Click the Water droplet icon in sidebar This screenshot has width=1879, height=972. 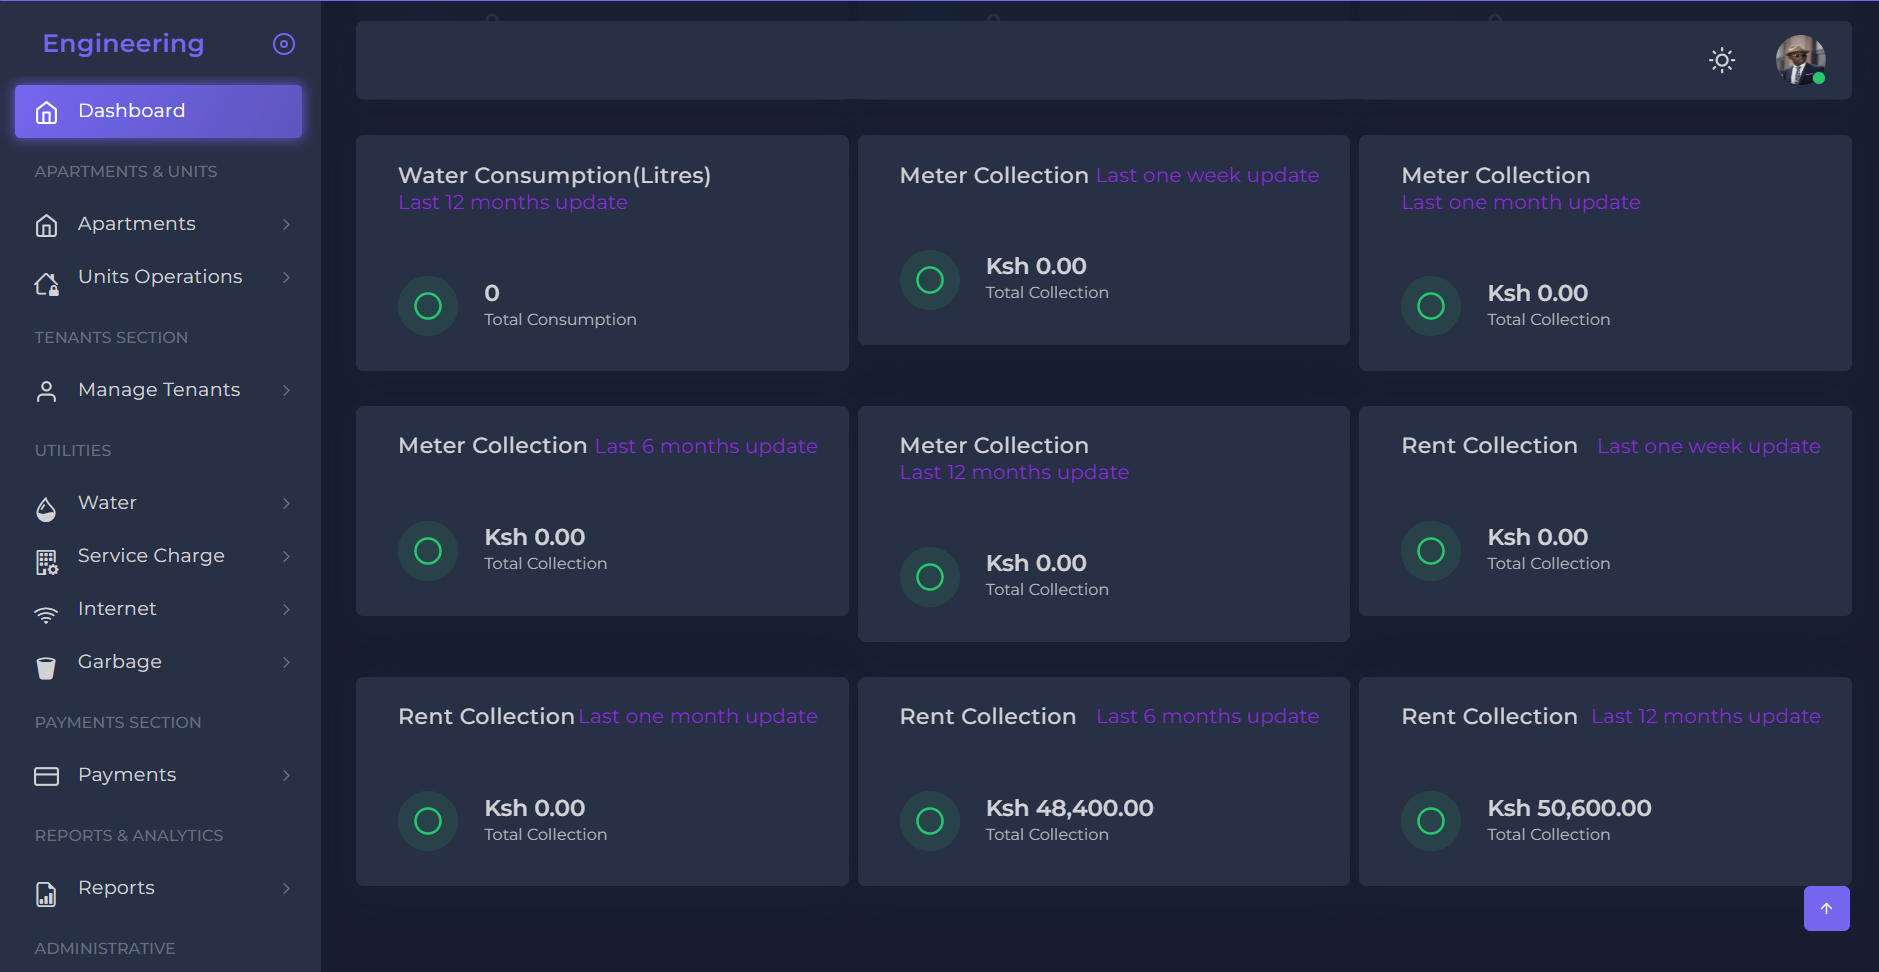click(46, 510)
